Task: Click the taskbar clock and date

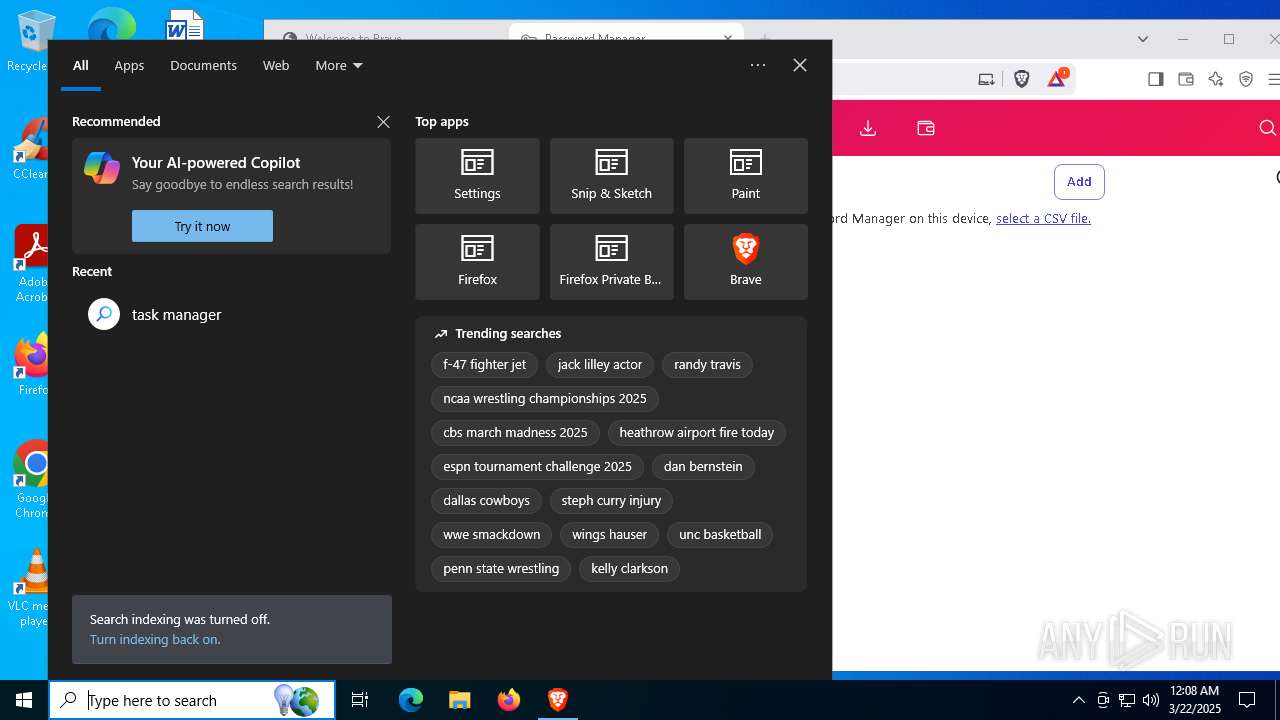Action: (1194, 700)
